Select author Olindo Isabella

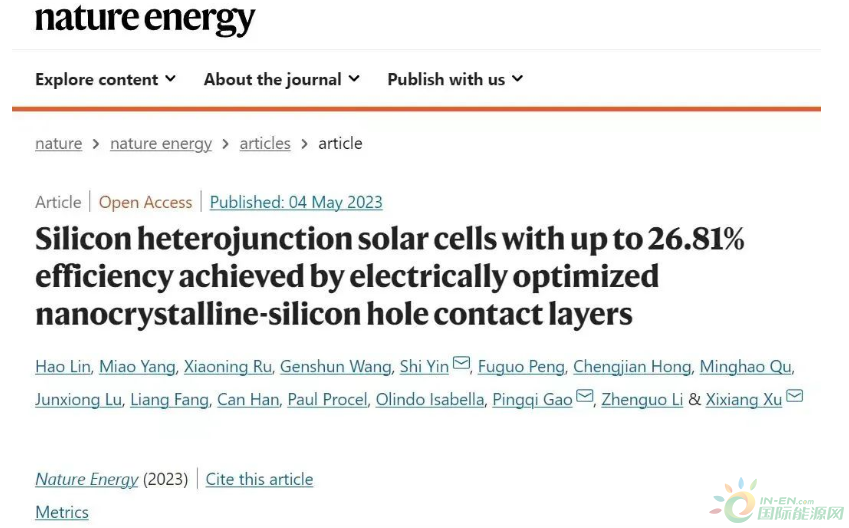430,400
